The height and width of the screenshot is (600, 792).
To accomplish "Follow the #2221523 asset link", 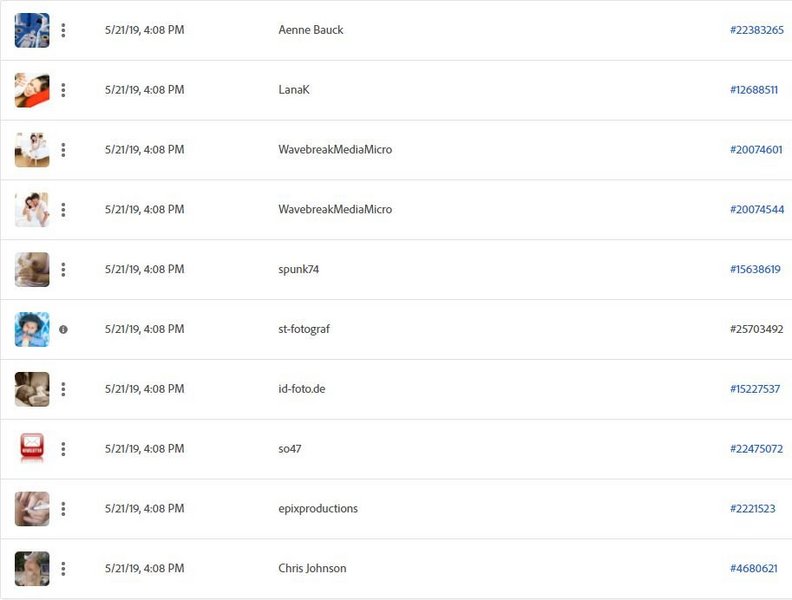I will point(752,509).
